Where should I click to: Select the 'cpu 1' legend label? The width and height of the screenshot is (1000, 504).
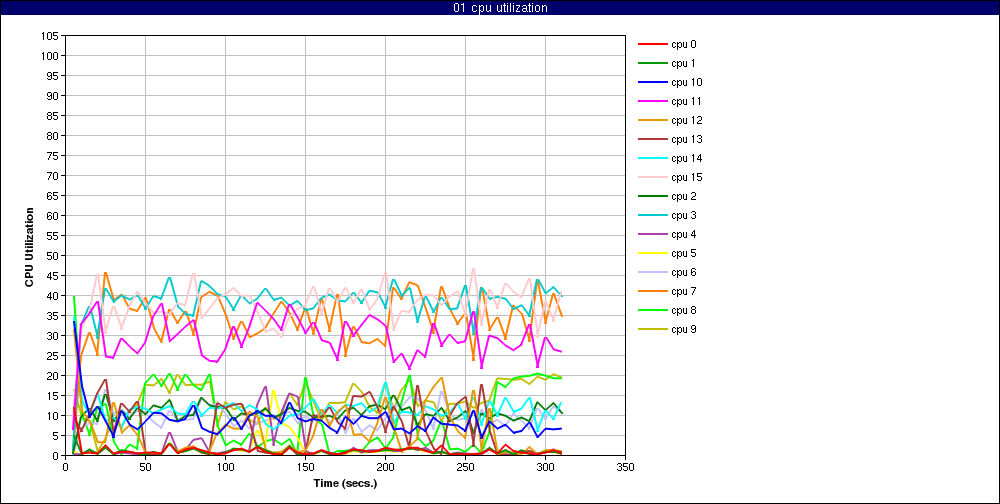pos(683,63)
